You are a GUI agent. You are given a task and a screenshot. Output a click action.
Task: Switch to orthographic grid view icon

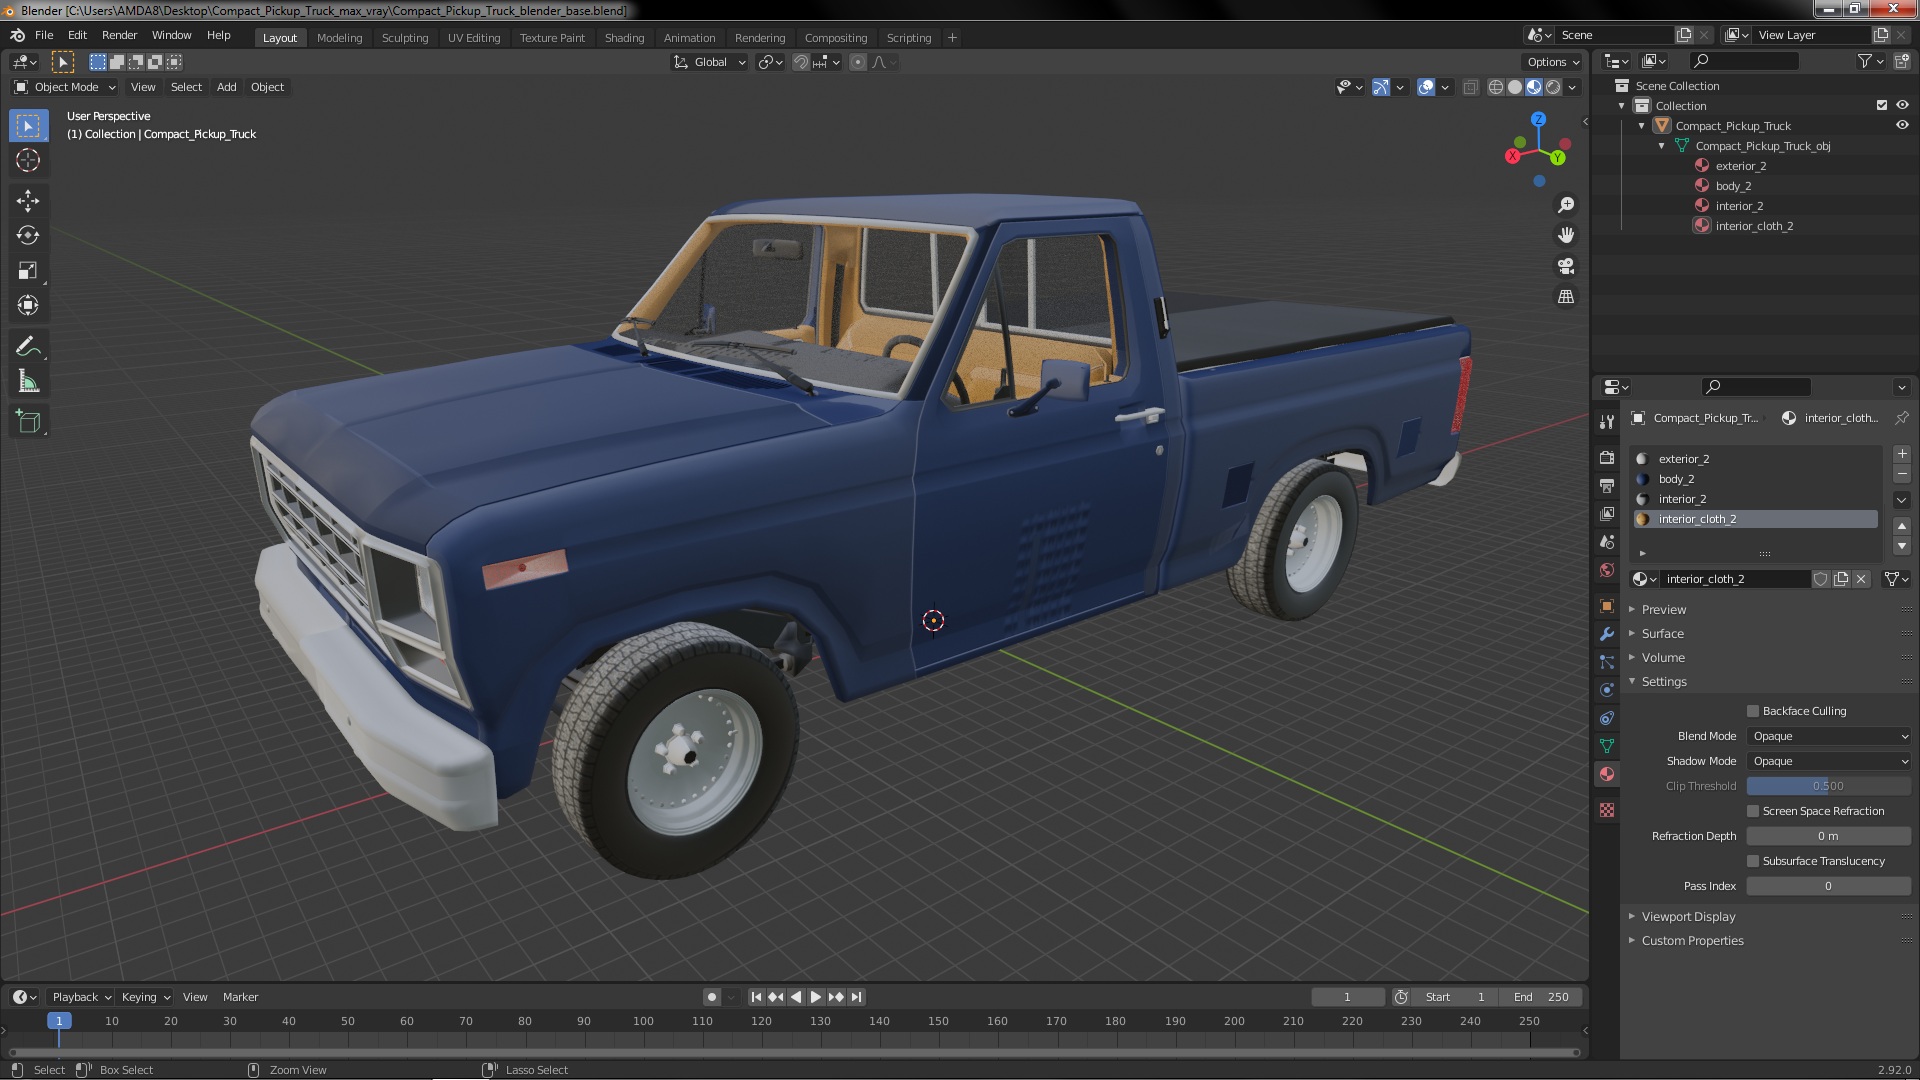tap(1566, 297)
